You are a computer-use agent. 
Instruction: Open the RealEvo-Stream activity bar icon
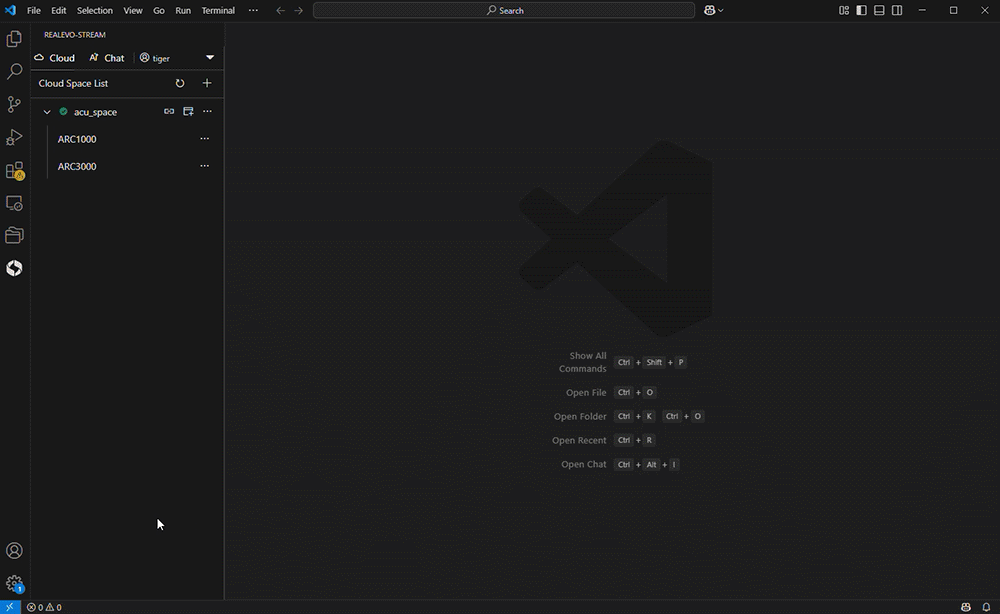click(x=14, y=268)
